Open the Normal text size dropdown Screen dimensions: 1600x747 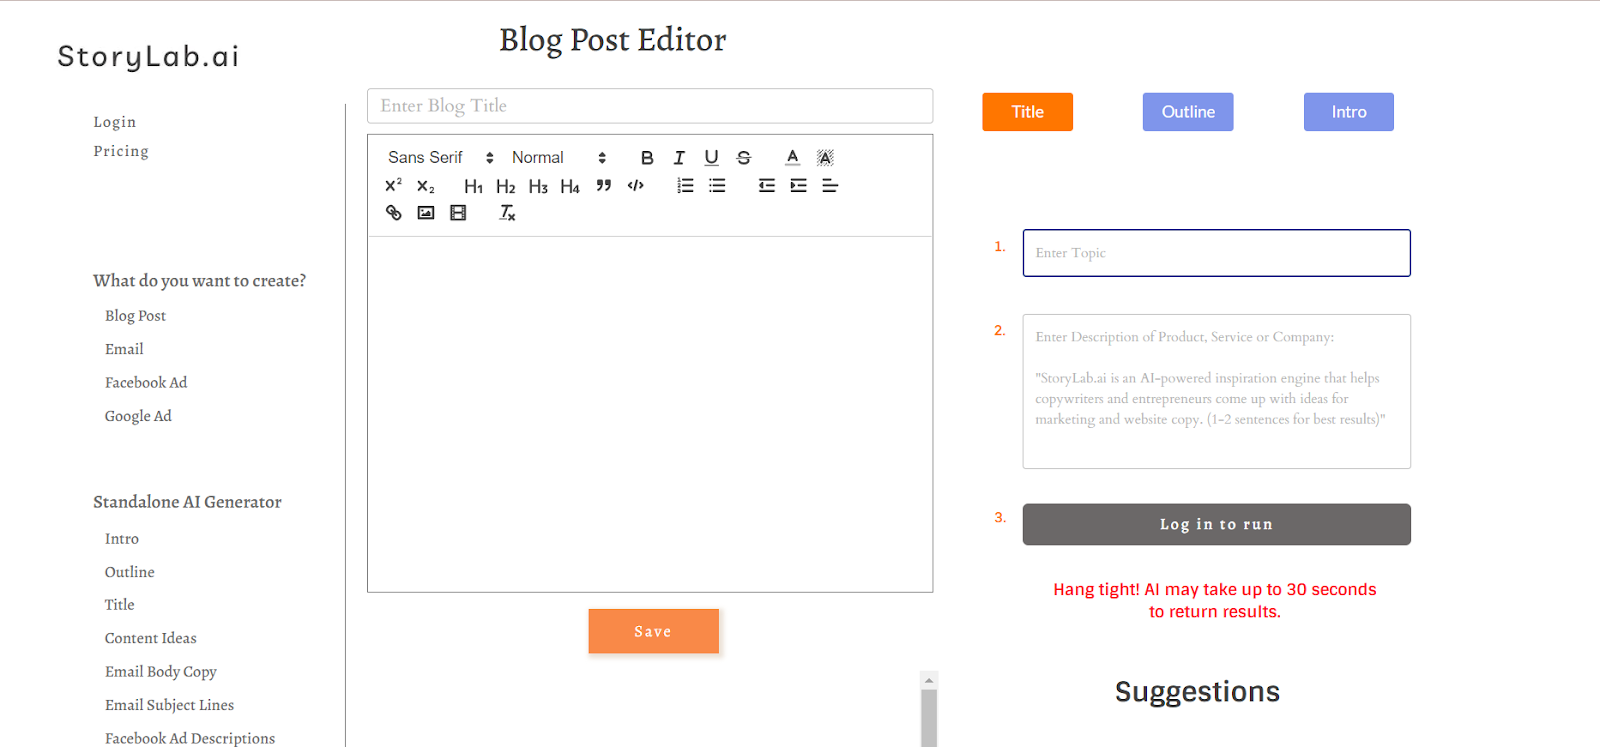pos(558,158)
